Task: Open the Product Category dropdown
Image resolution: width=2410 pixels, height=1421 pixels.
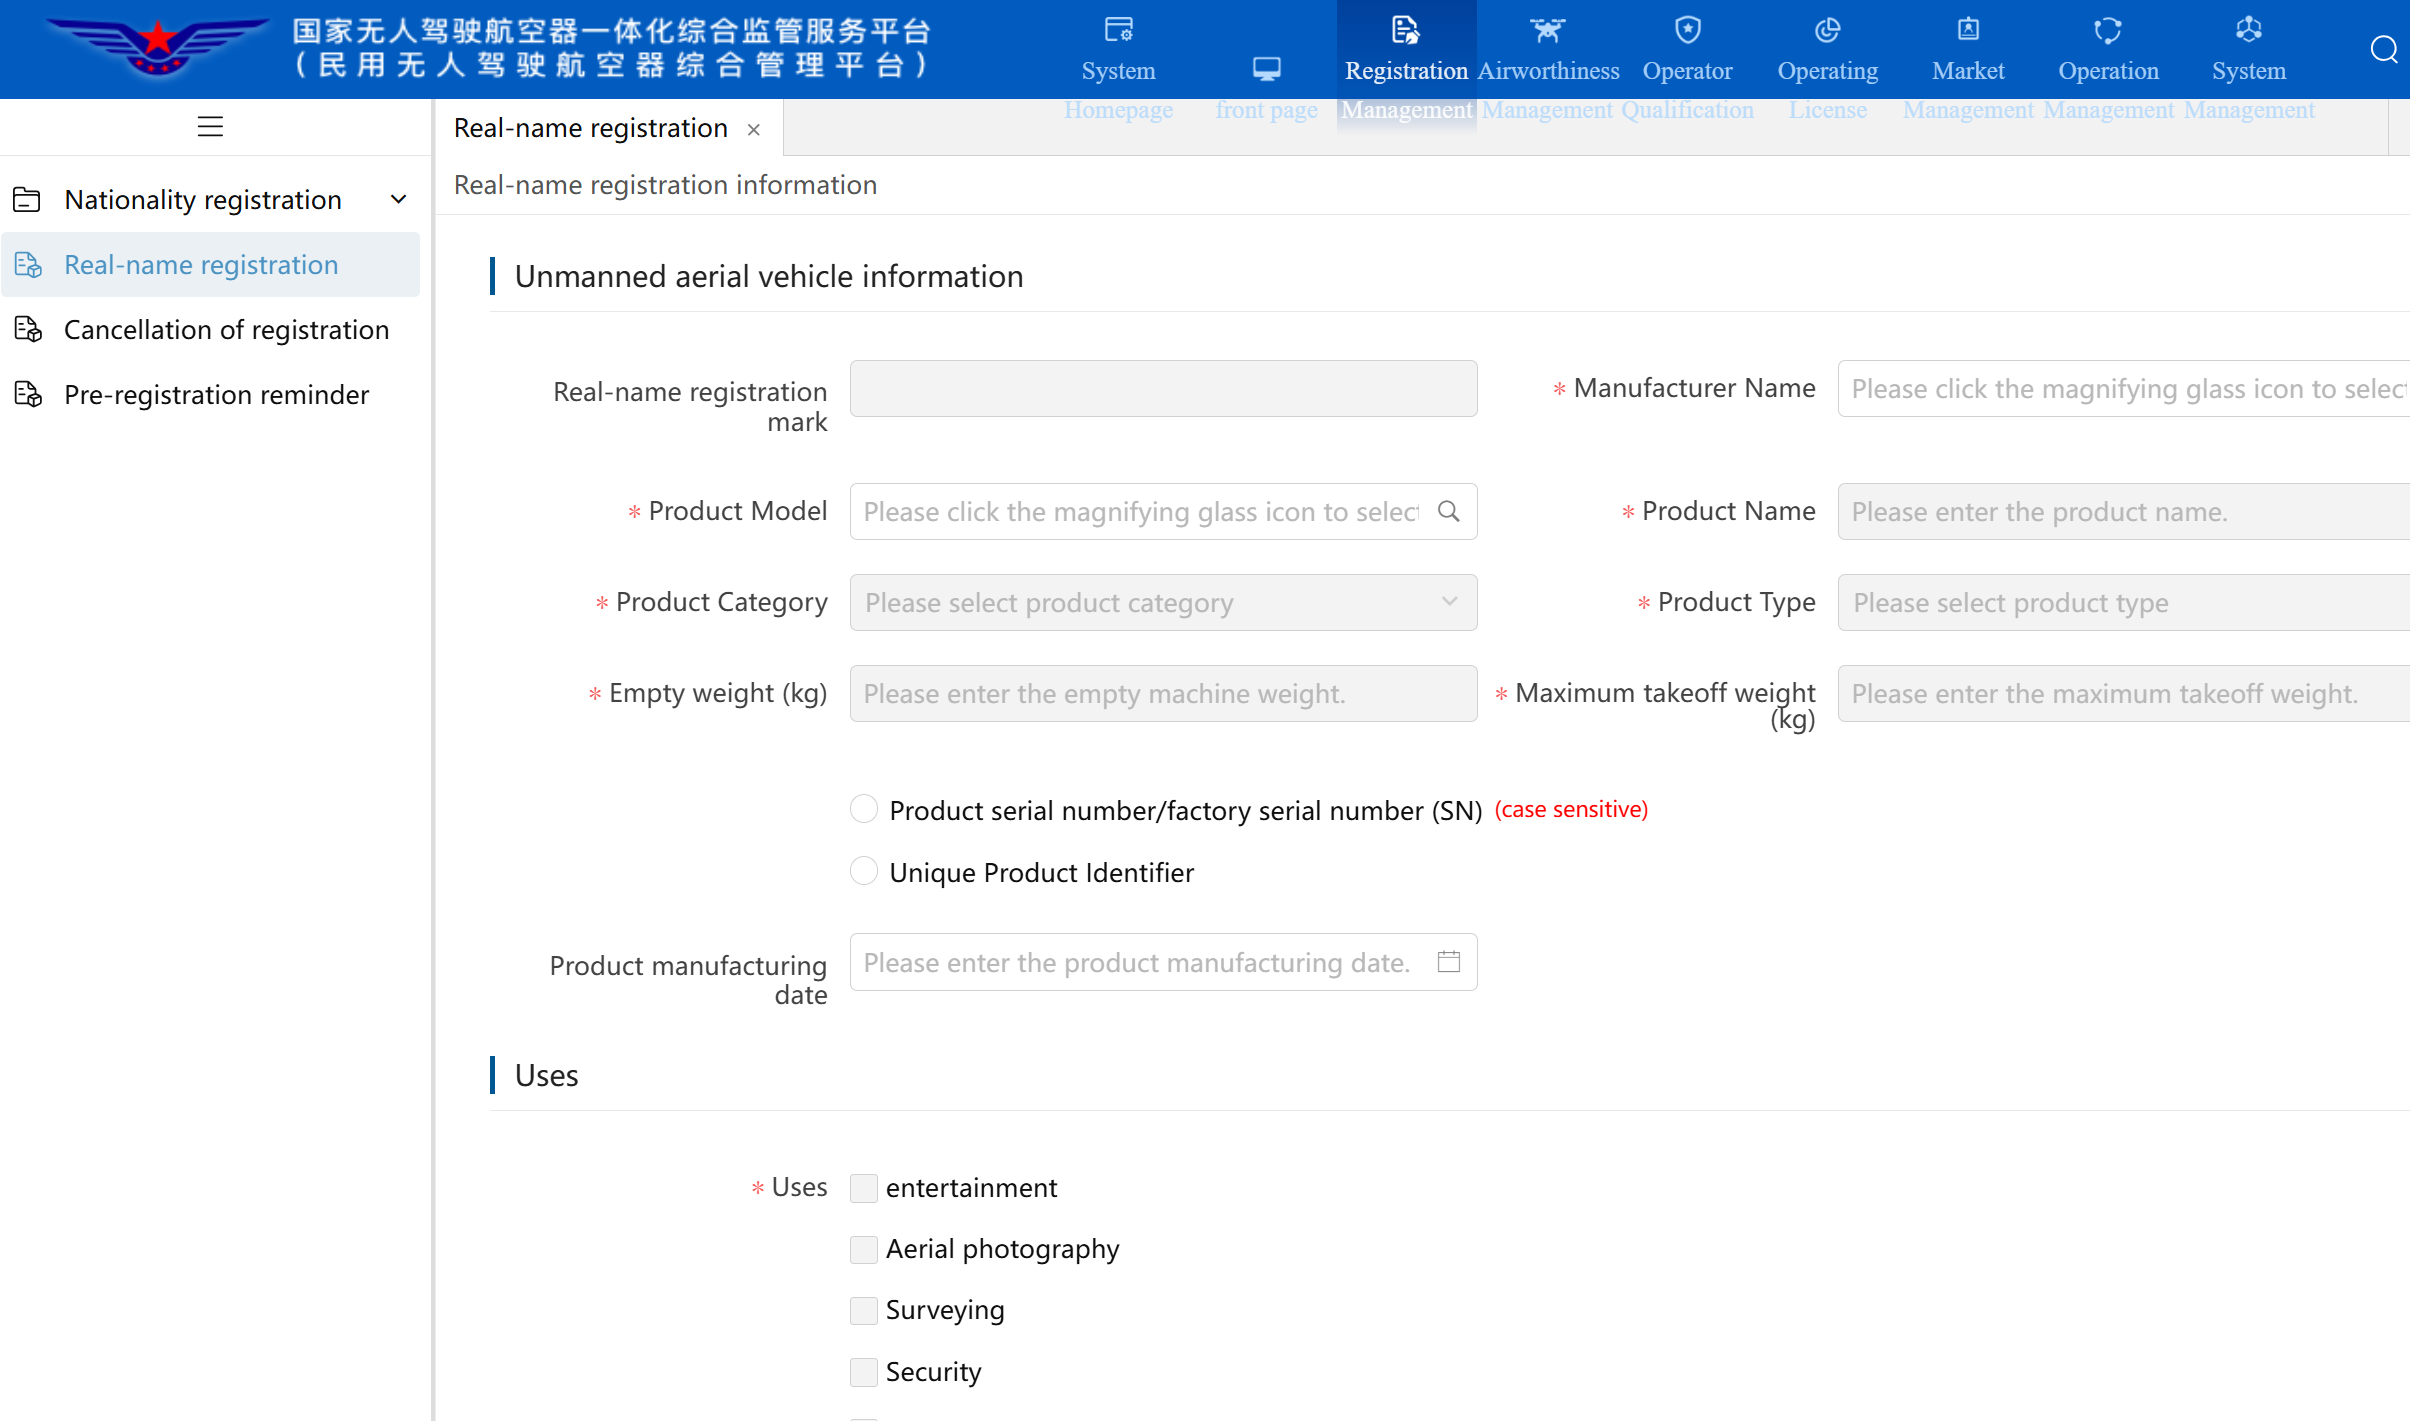Action: [1163, 602]
